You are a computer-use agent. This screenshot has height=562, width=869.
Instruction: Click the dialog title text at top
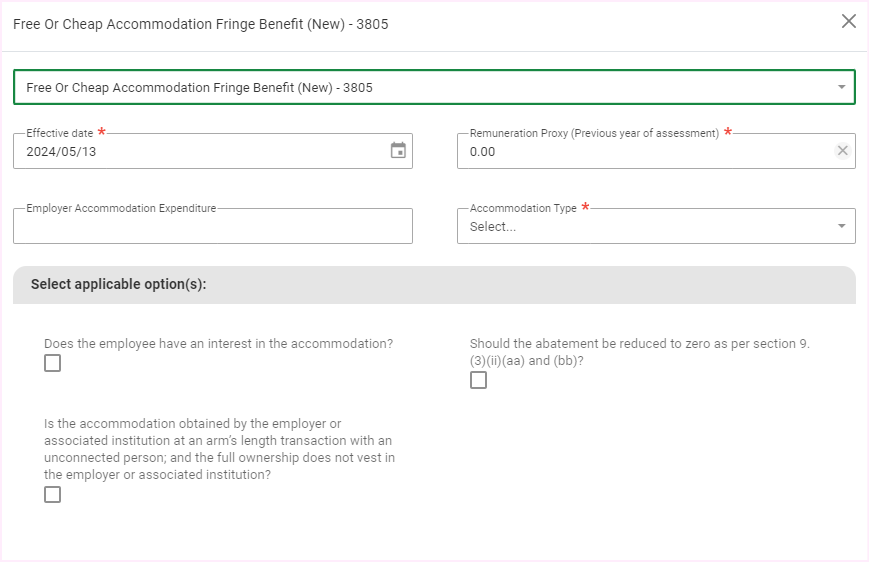click(201, 23)
